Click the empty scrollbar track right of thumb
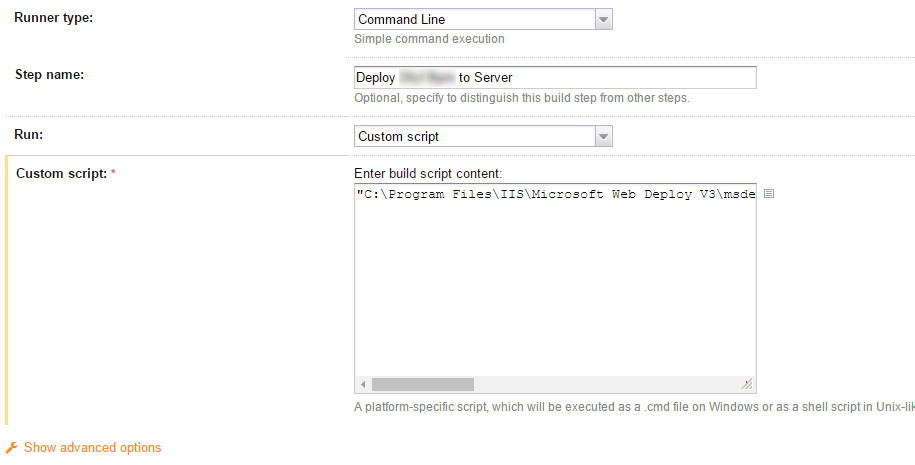915x465 pixels. pos(600,384)
